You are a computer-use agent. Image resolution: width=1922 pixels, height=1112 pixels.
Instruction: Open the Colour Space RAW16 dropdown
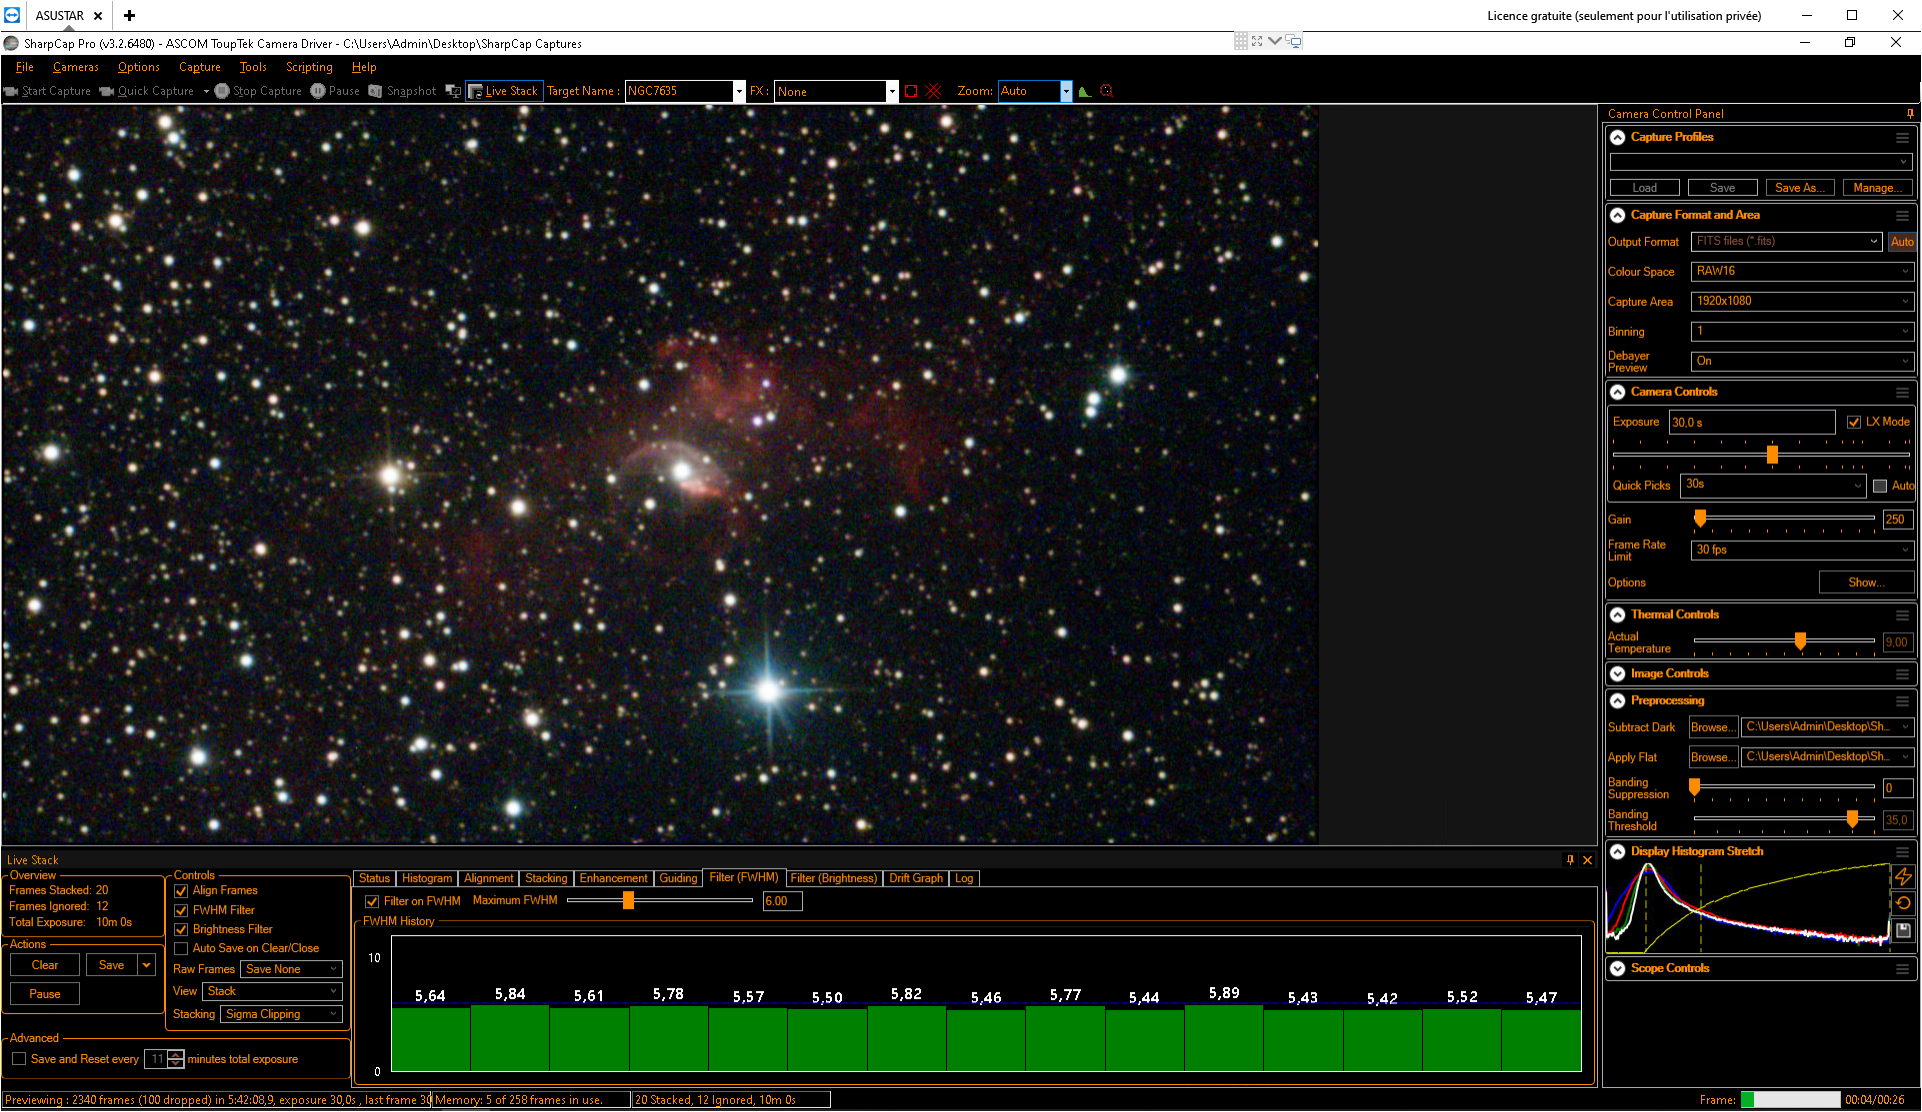point(1802,271)
